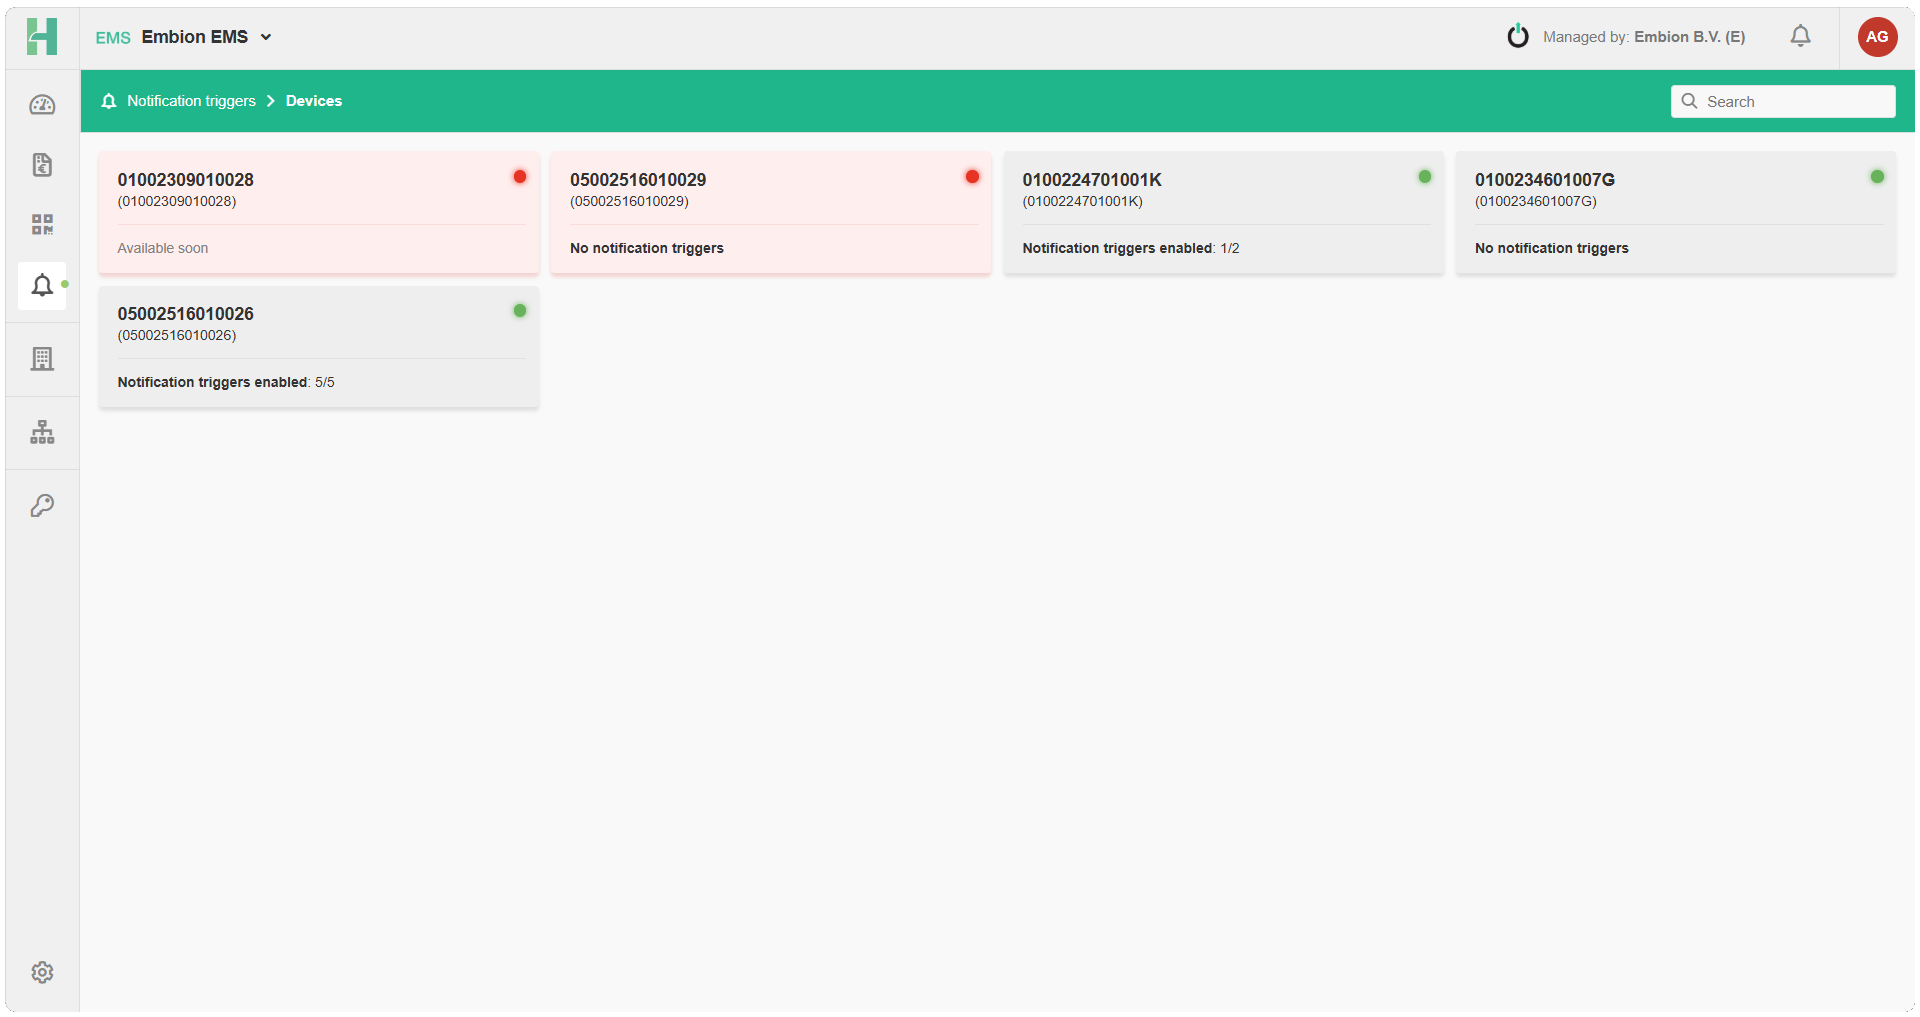Viewport: 1920px width, 1017px height.
Task: Click the Heliox H logo
Action: 42,37
